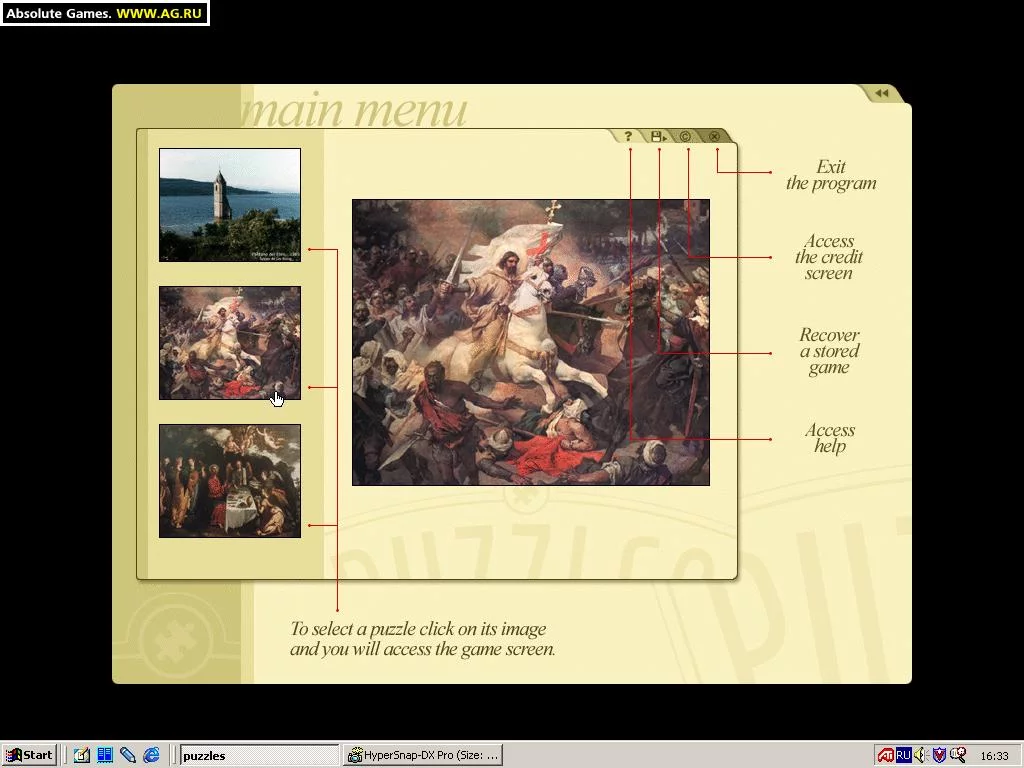The image size is (1024, 768).
Task: Open help with the question mark tab
Action: click(x=628, y=136)
